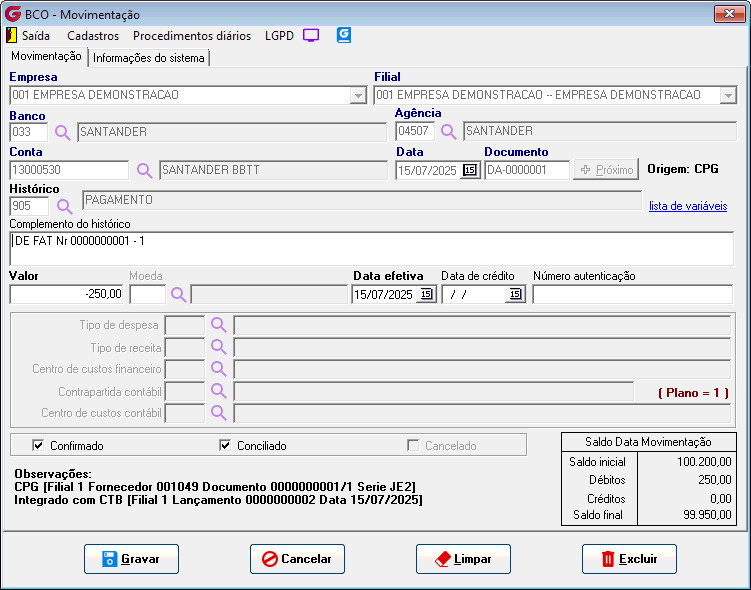The image size is (751, 590).
Task: Click the Moeda code input field
Action: [x=148, y=294]
